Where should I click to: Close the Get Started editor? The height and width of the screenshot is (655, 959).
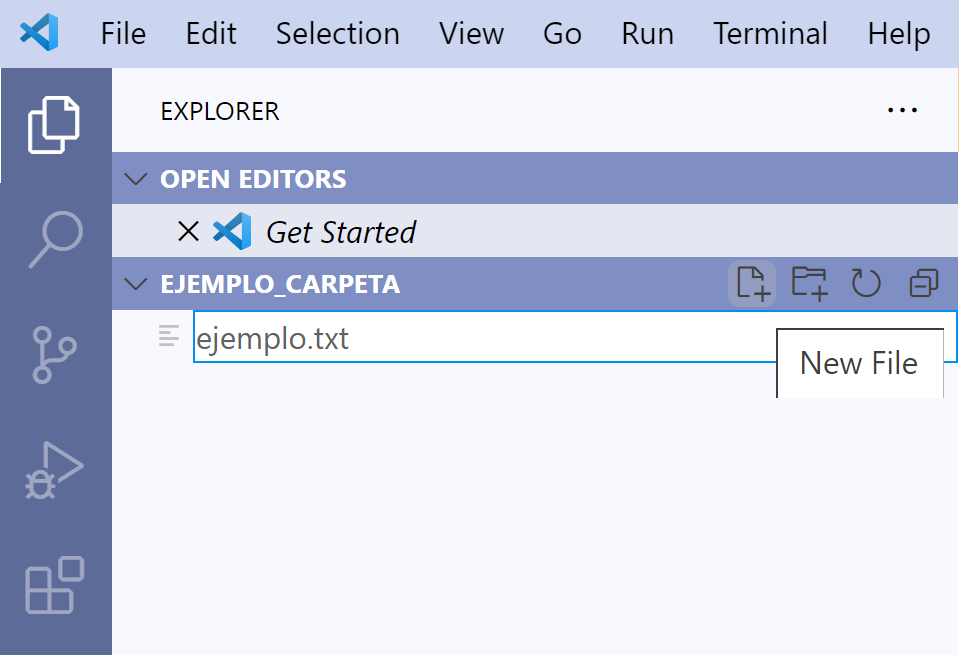[x=188, y=232]
